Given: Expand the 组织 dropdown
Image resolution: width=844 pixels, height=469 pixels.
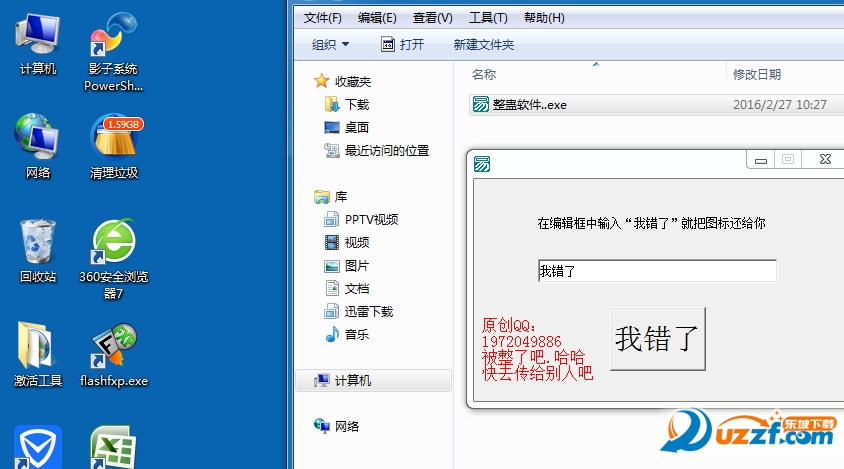Looking at the screenshot, I should [x=330, y=44].
